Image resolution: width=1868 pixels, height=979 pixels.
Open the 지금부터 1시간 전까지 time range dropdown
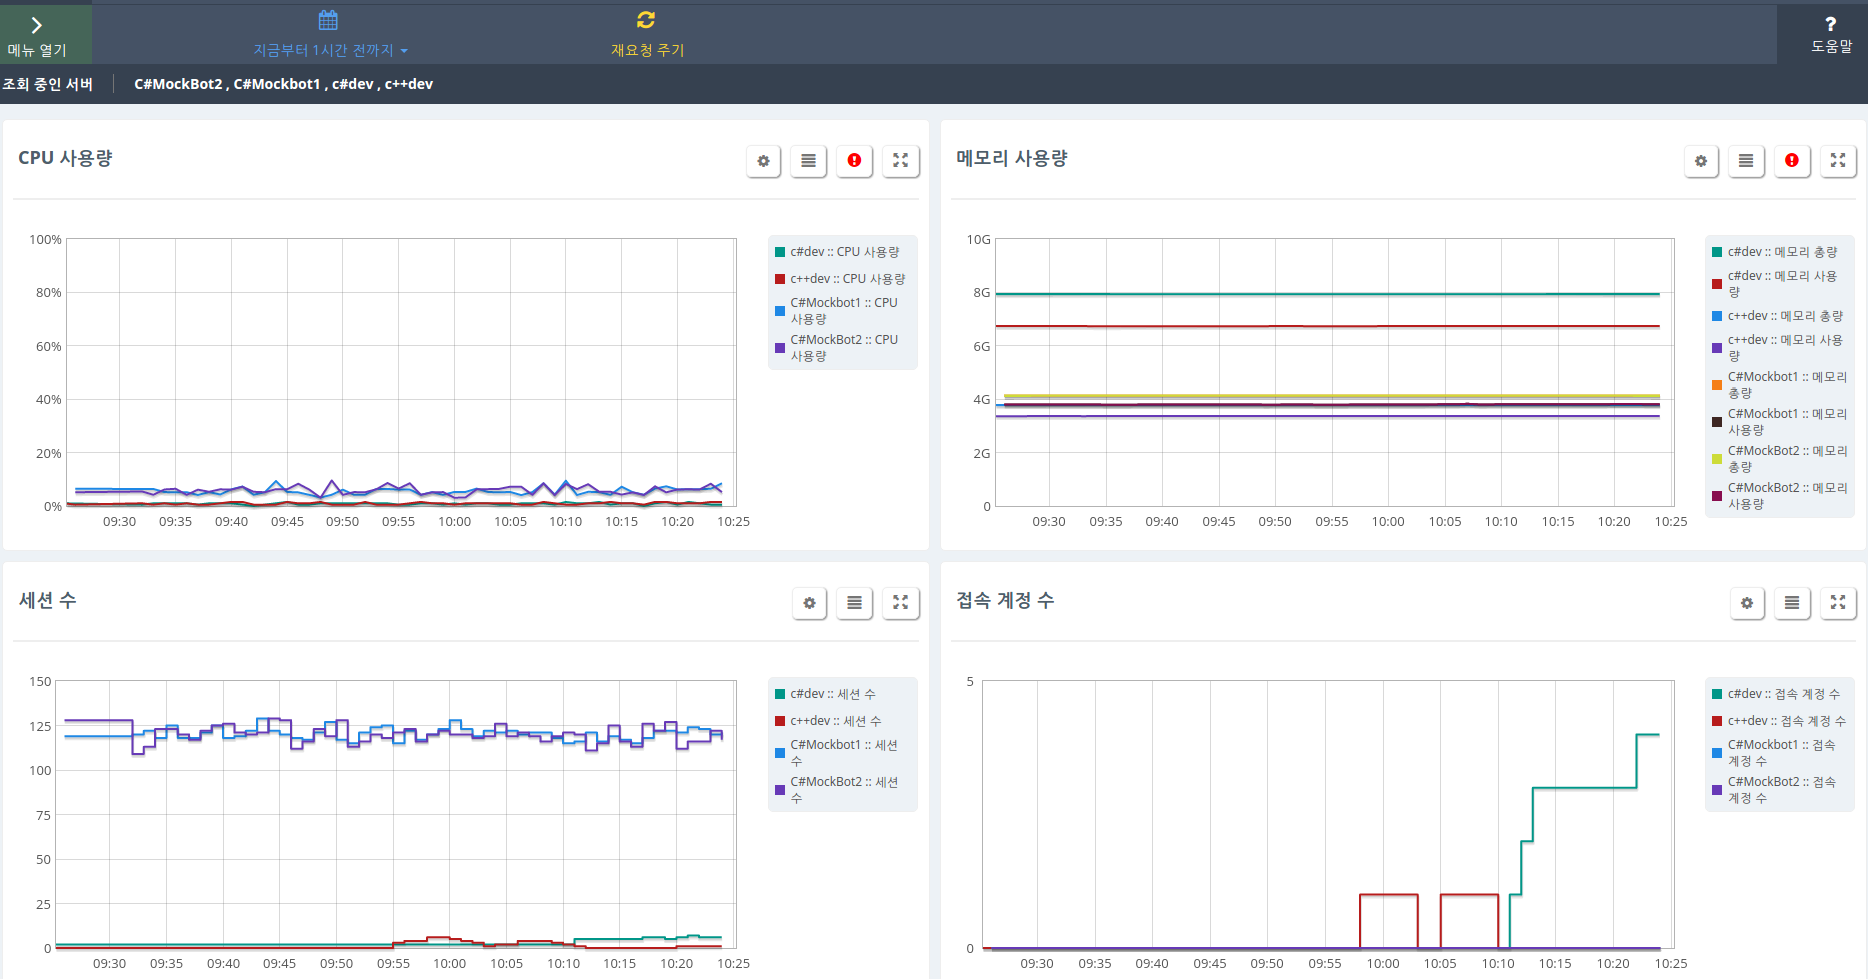(x=330, y=50)
